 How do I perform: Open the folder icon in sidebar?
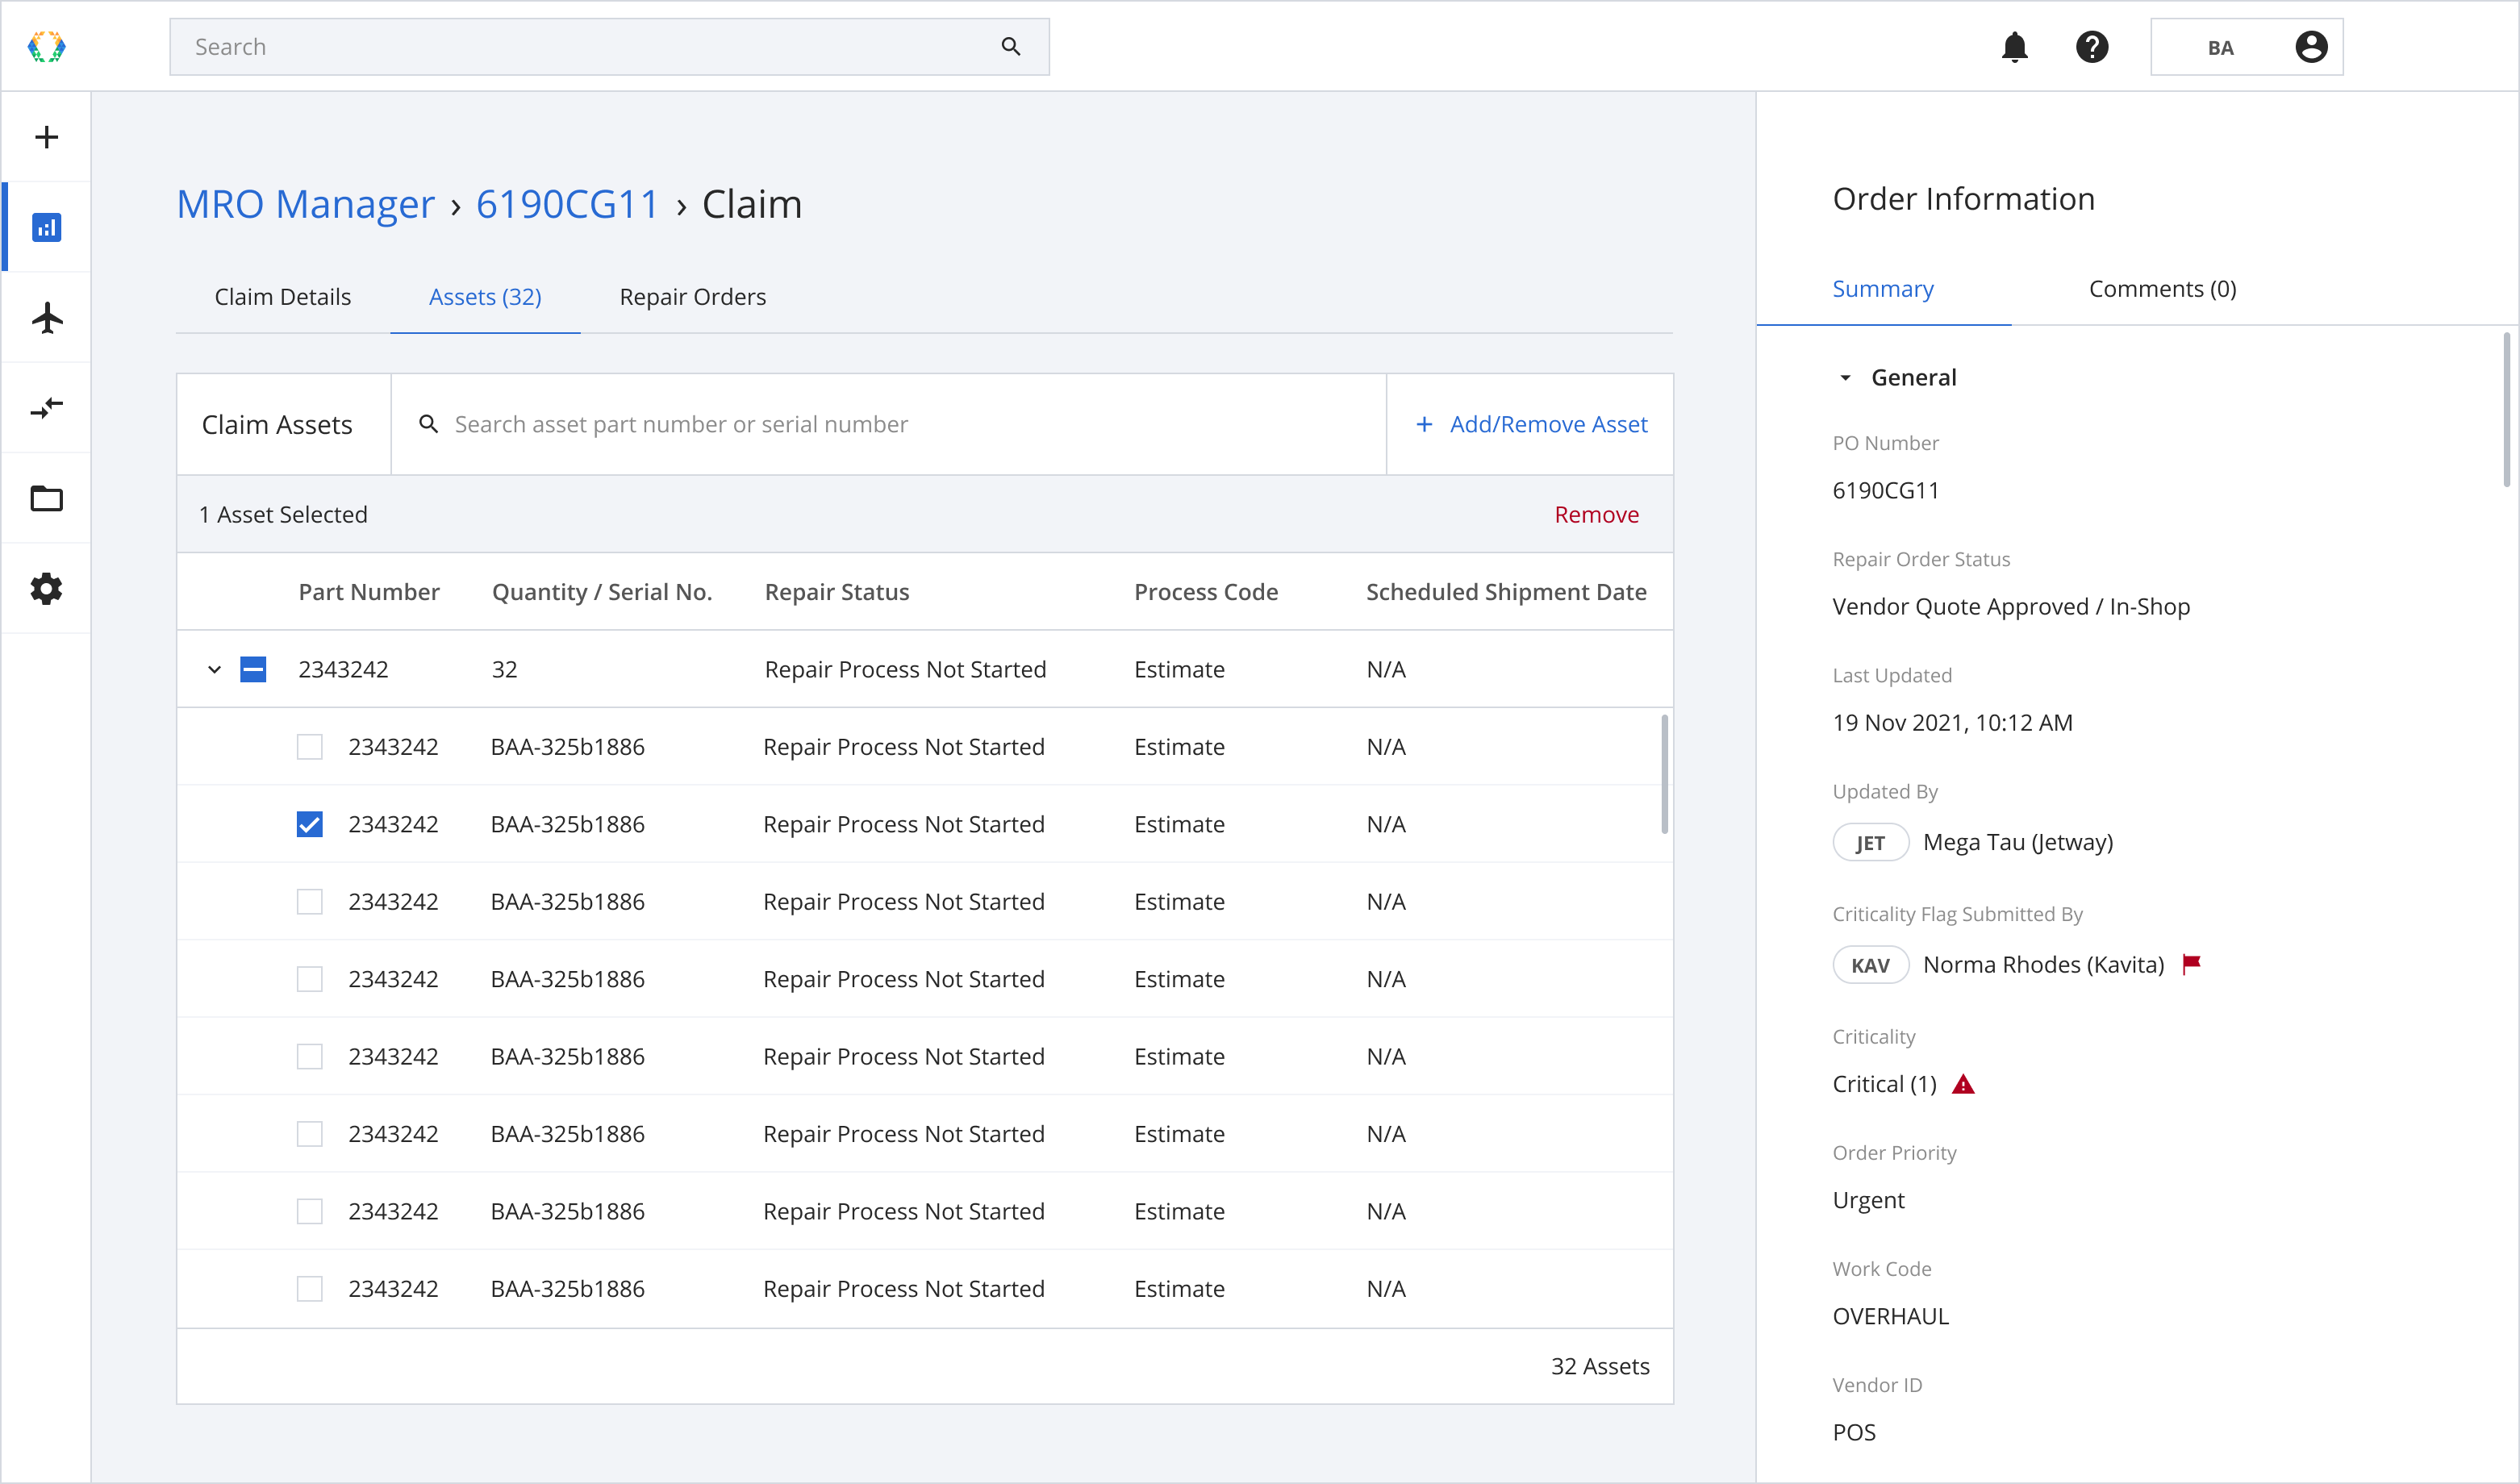(47, 498)
